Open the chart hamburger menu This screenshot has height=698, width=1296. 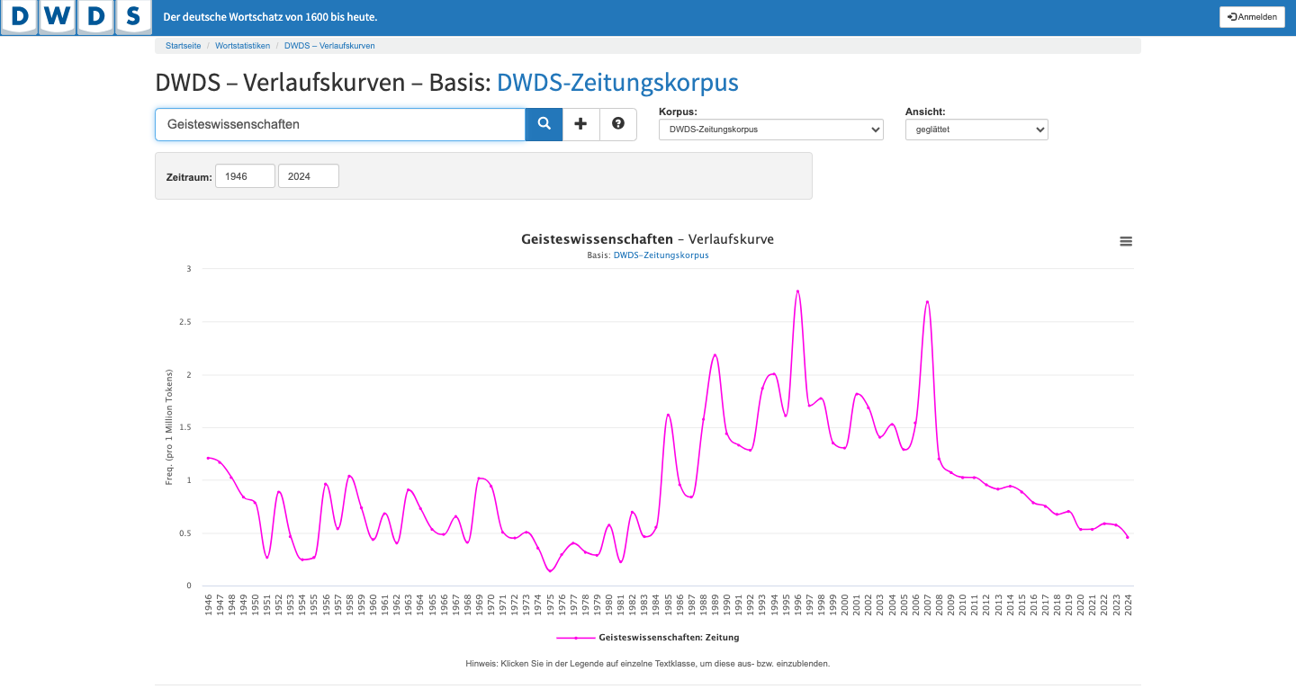pyautogui.click(x=1126, y=241)
